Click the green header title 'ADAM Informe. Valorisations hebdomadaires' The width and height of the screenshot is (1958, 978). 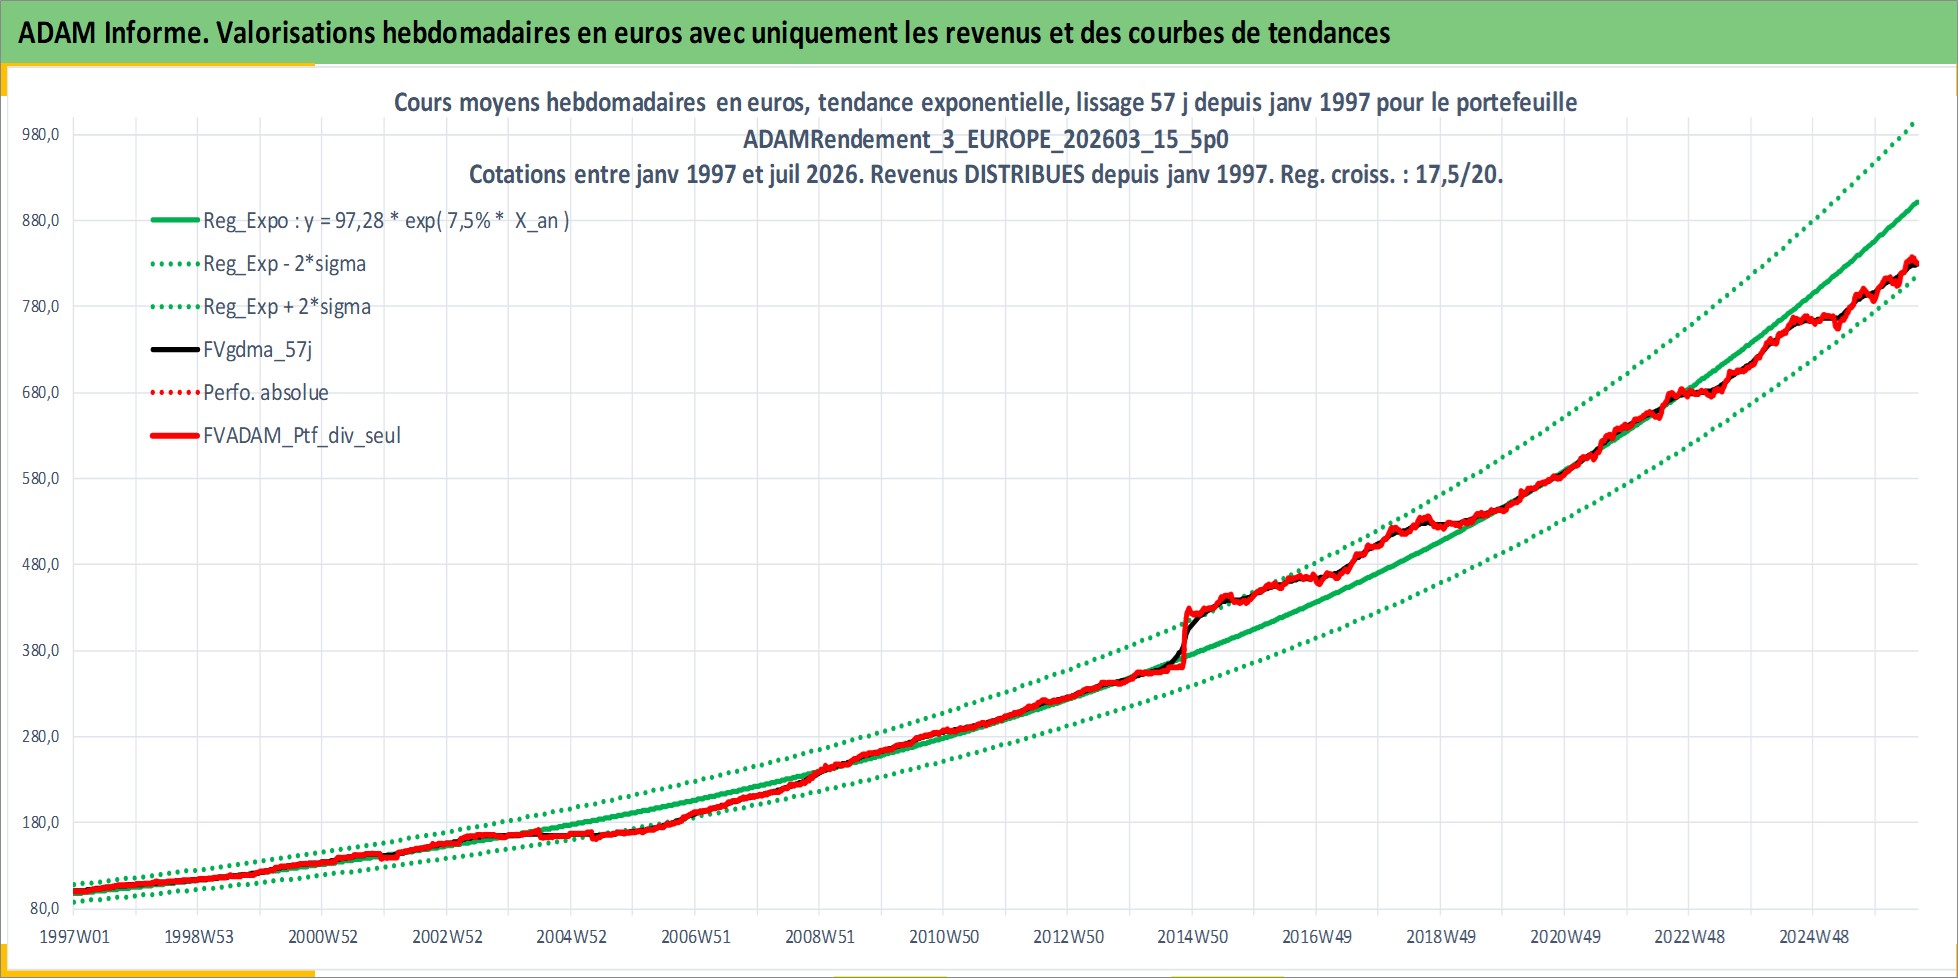pos(704,33)
